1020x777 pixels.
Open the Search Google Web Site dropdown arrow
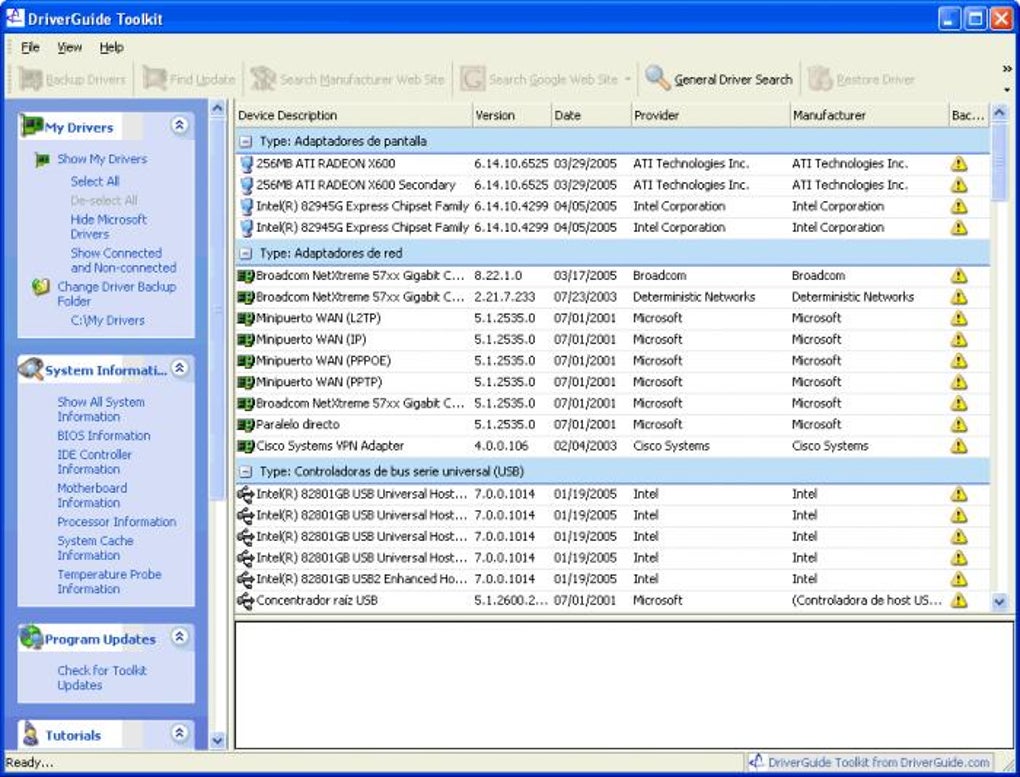(628, 80)
